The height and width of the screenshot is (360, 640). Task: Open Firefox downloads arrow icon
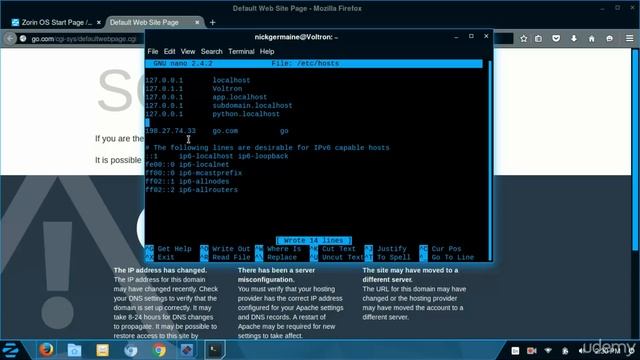(574, 38)
